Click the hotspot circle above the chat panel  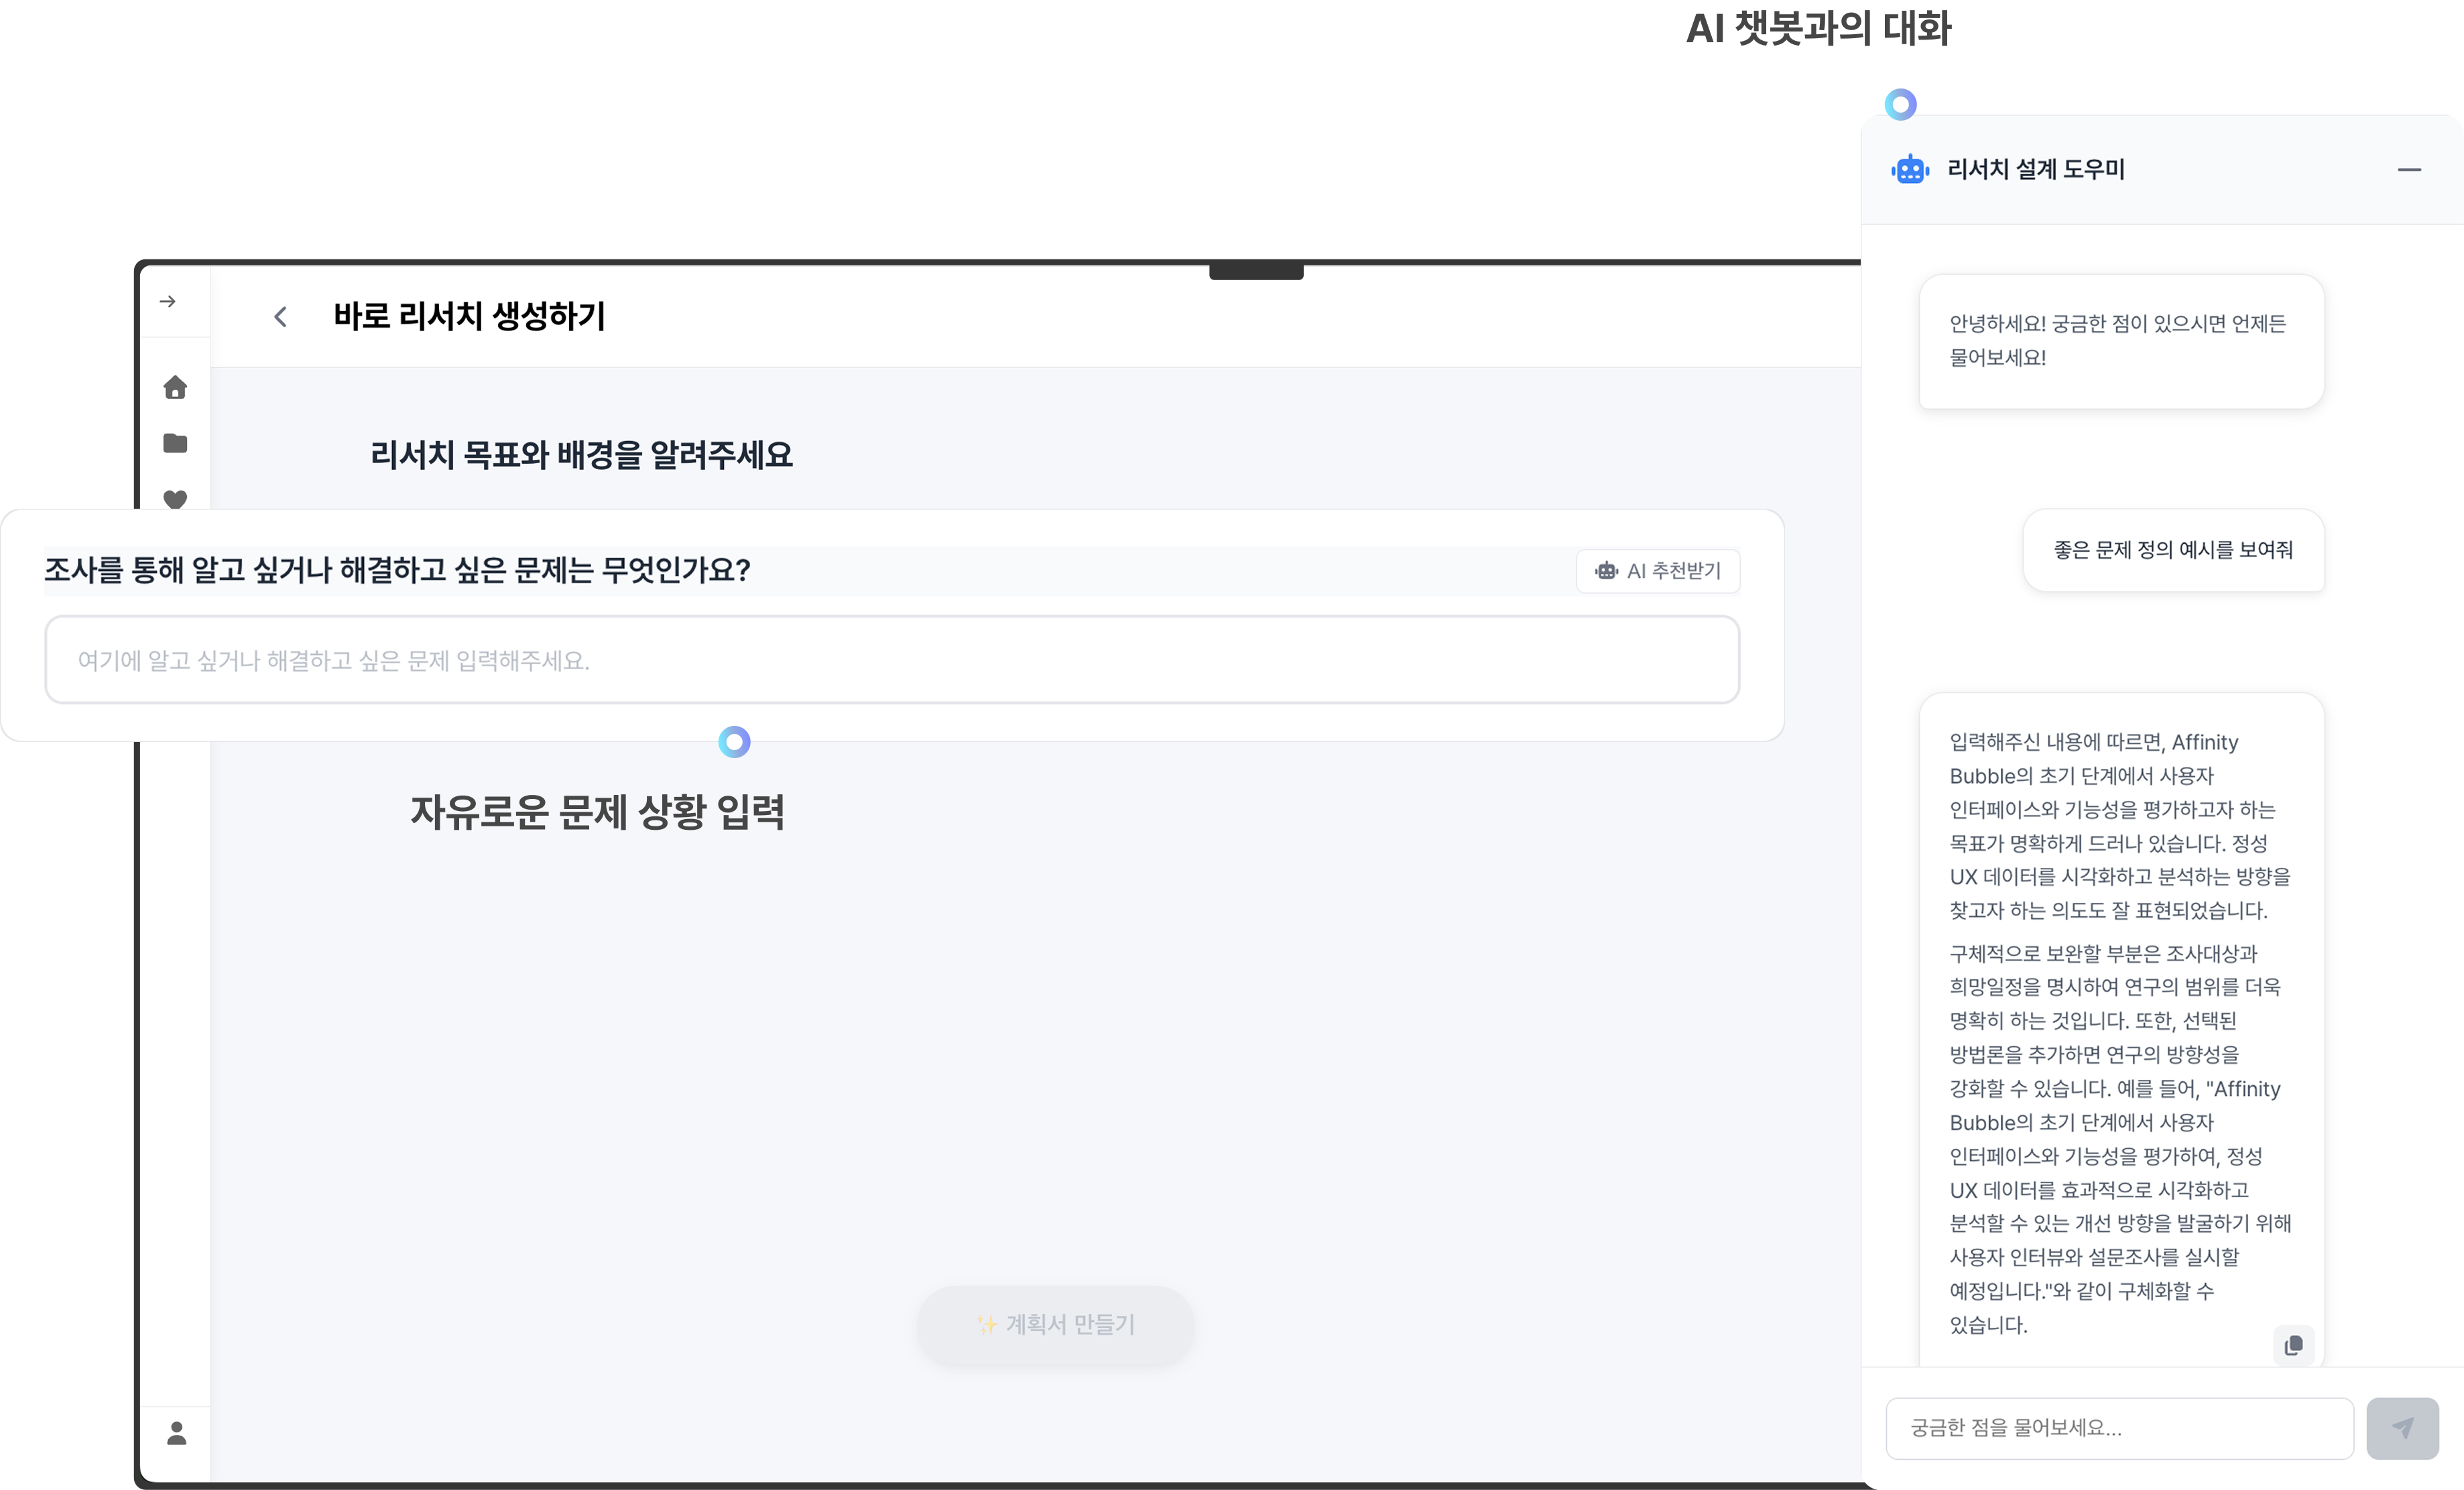click(1900, 104)
